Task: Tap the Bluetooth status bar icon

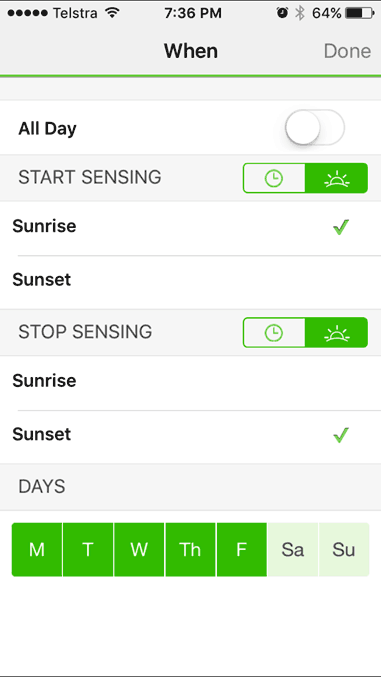Action: (x=299, y=13)
